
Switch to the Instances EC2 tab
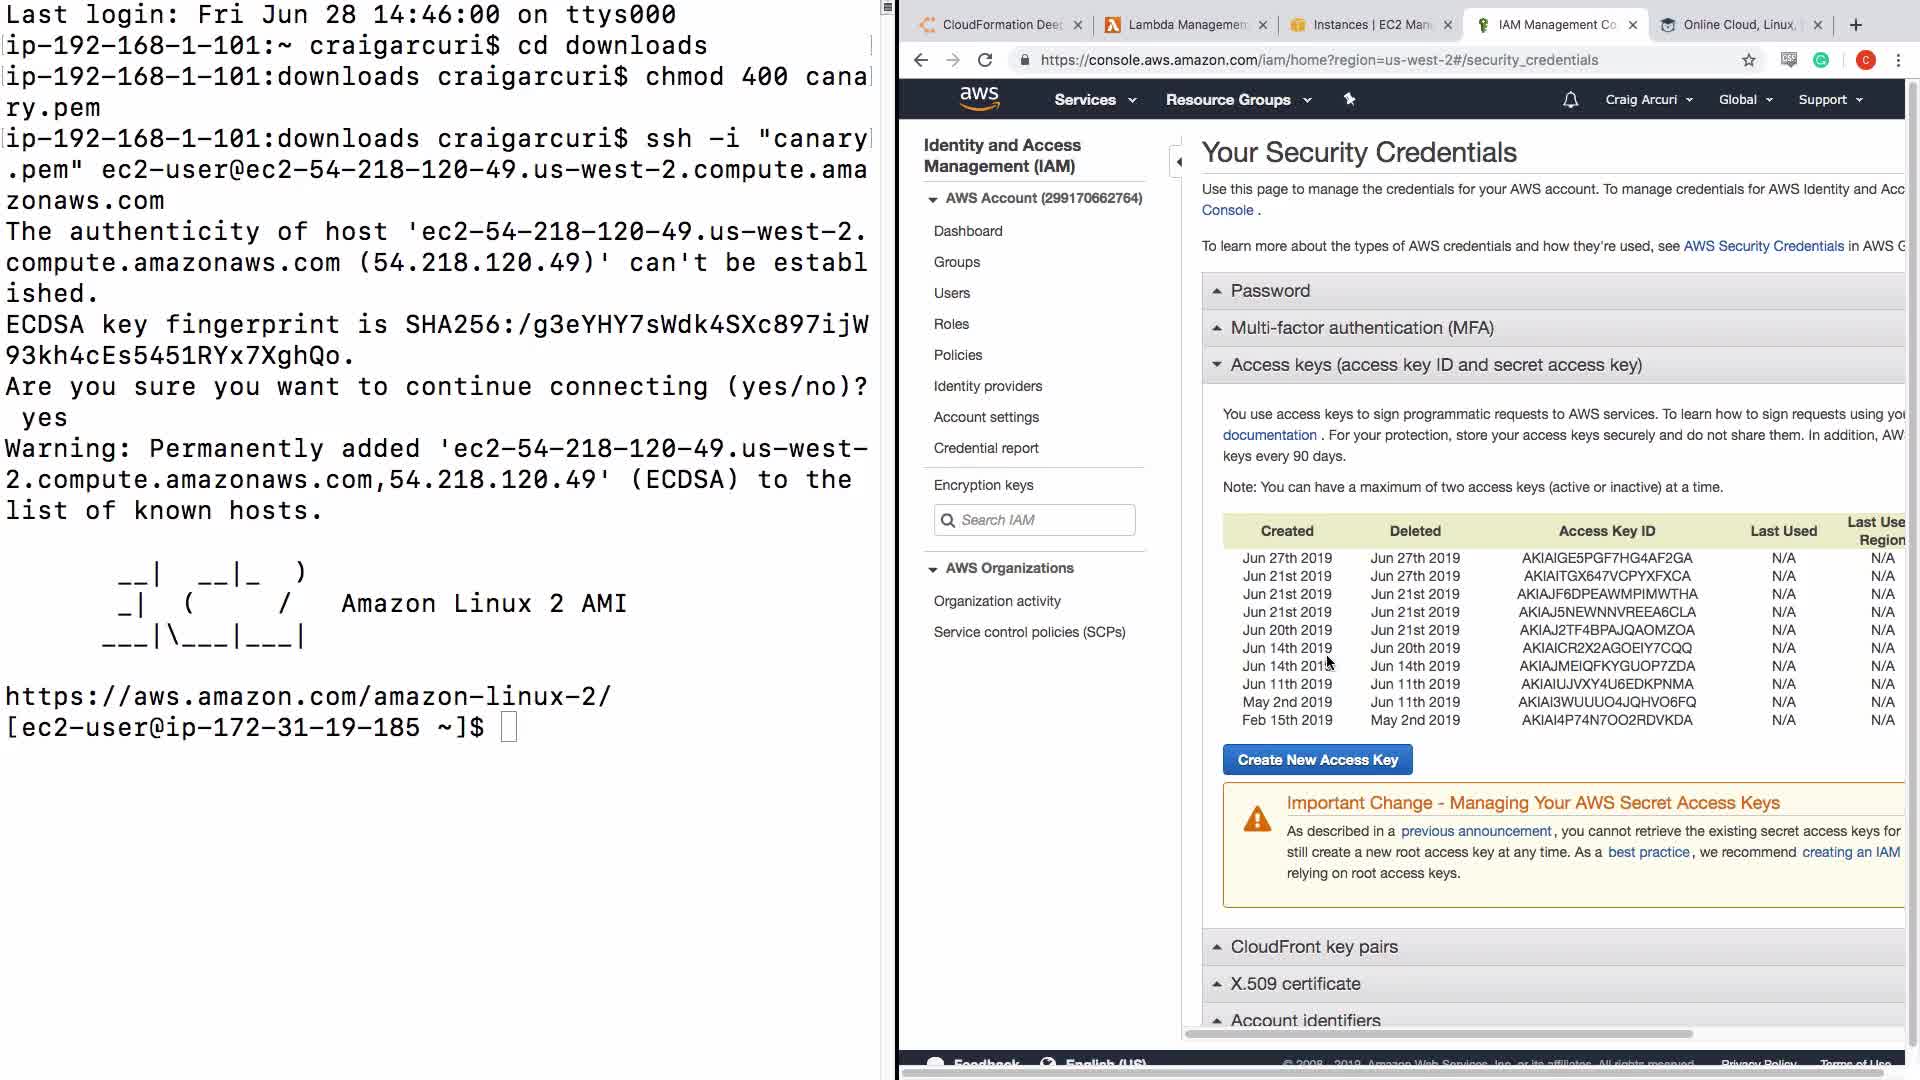pyautogui.click(x=1370, y=25)
